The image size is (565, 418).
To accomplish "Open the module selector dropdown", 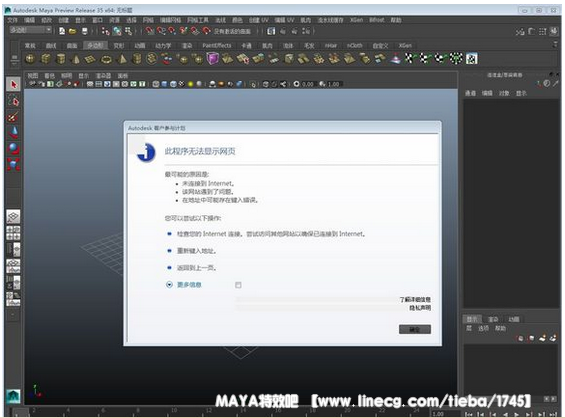I will pos(31,30).
